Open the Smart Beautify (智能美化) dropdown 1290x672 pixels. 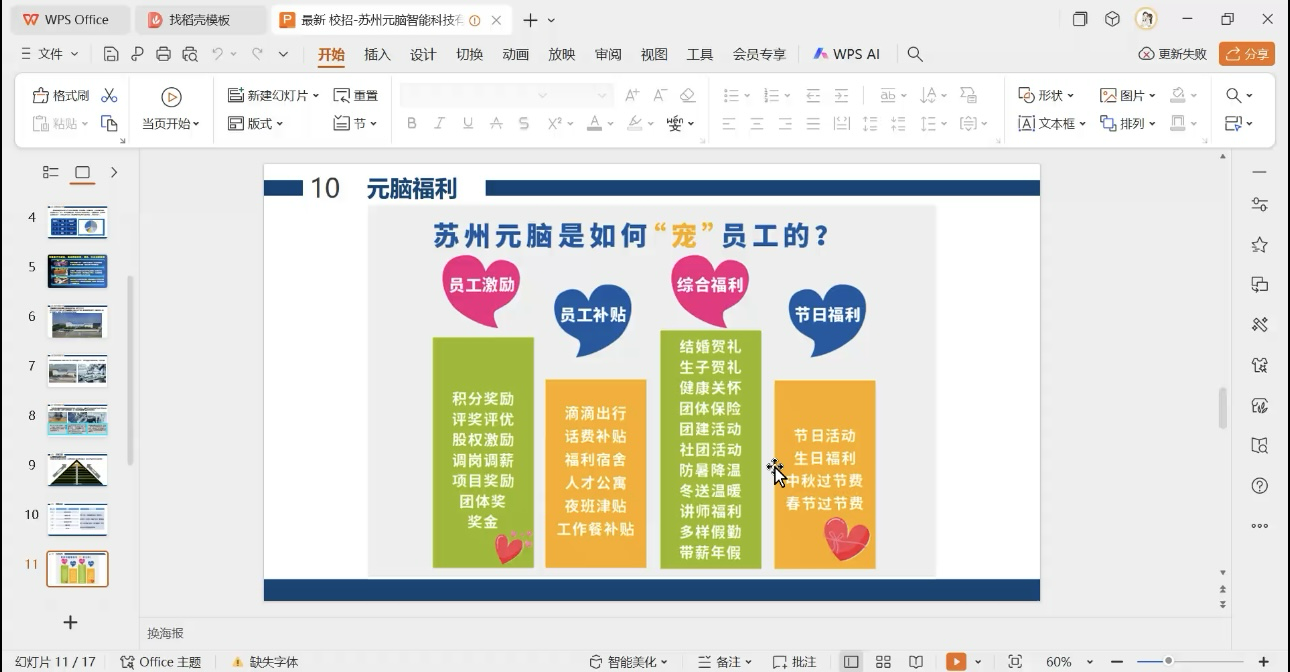pos(628,662)
